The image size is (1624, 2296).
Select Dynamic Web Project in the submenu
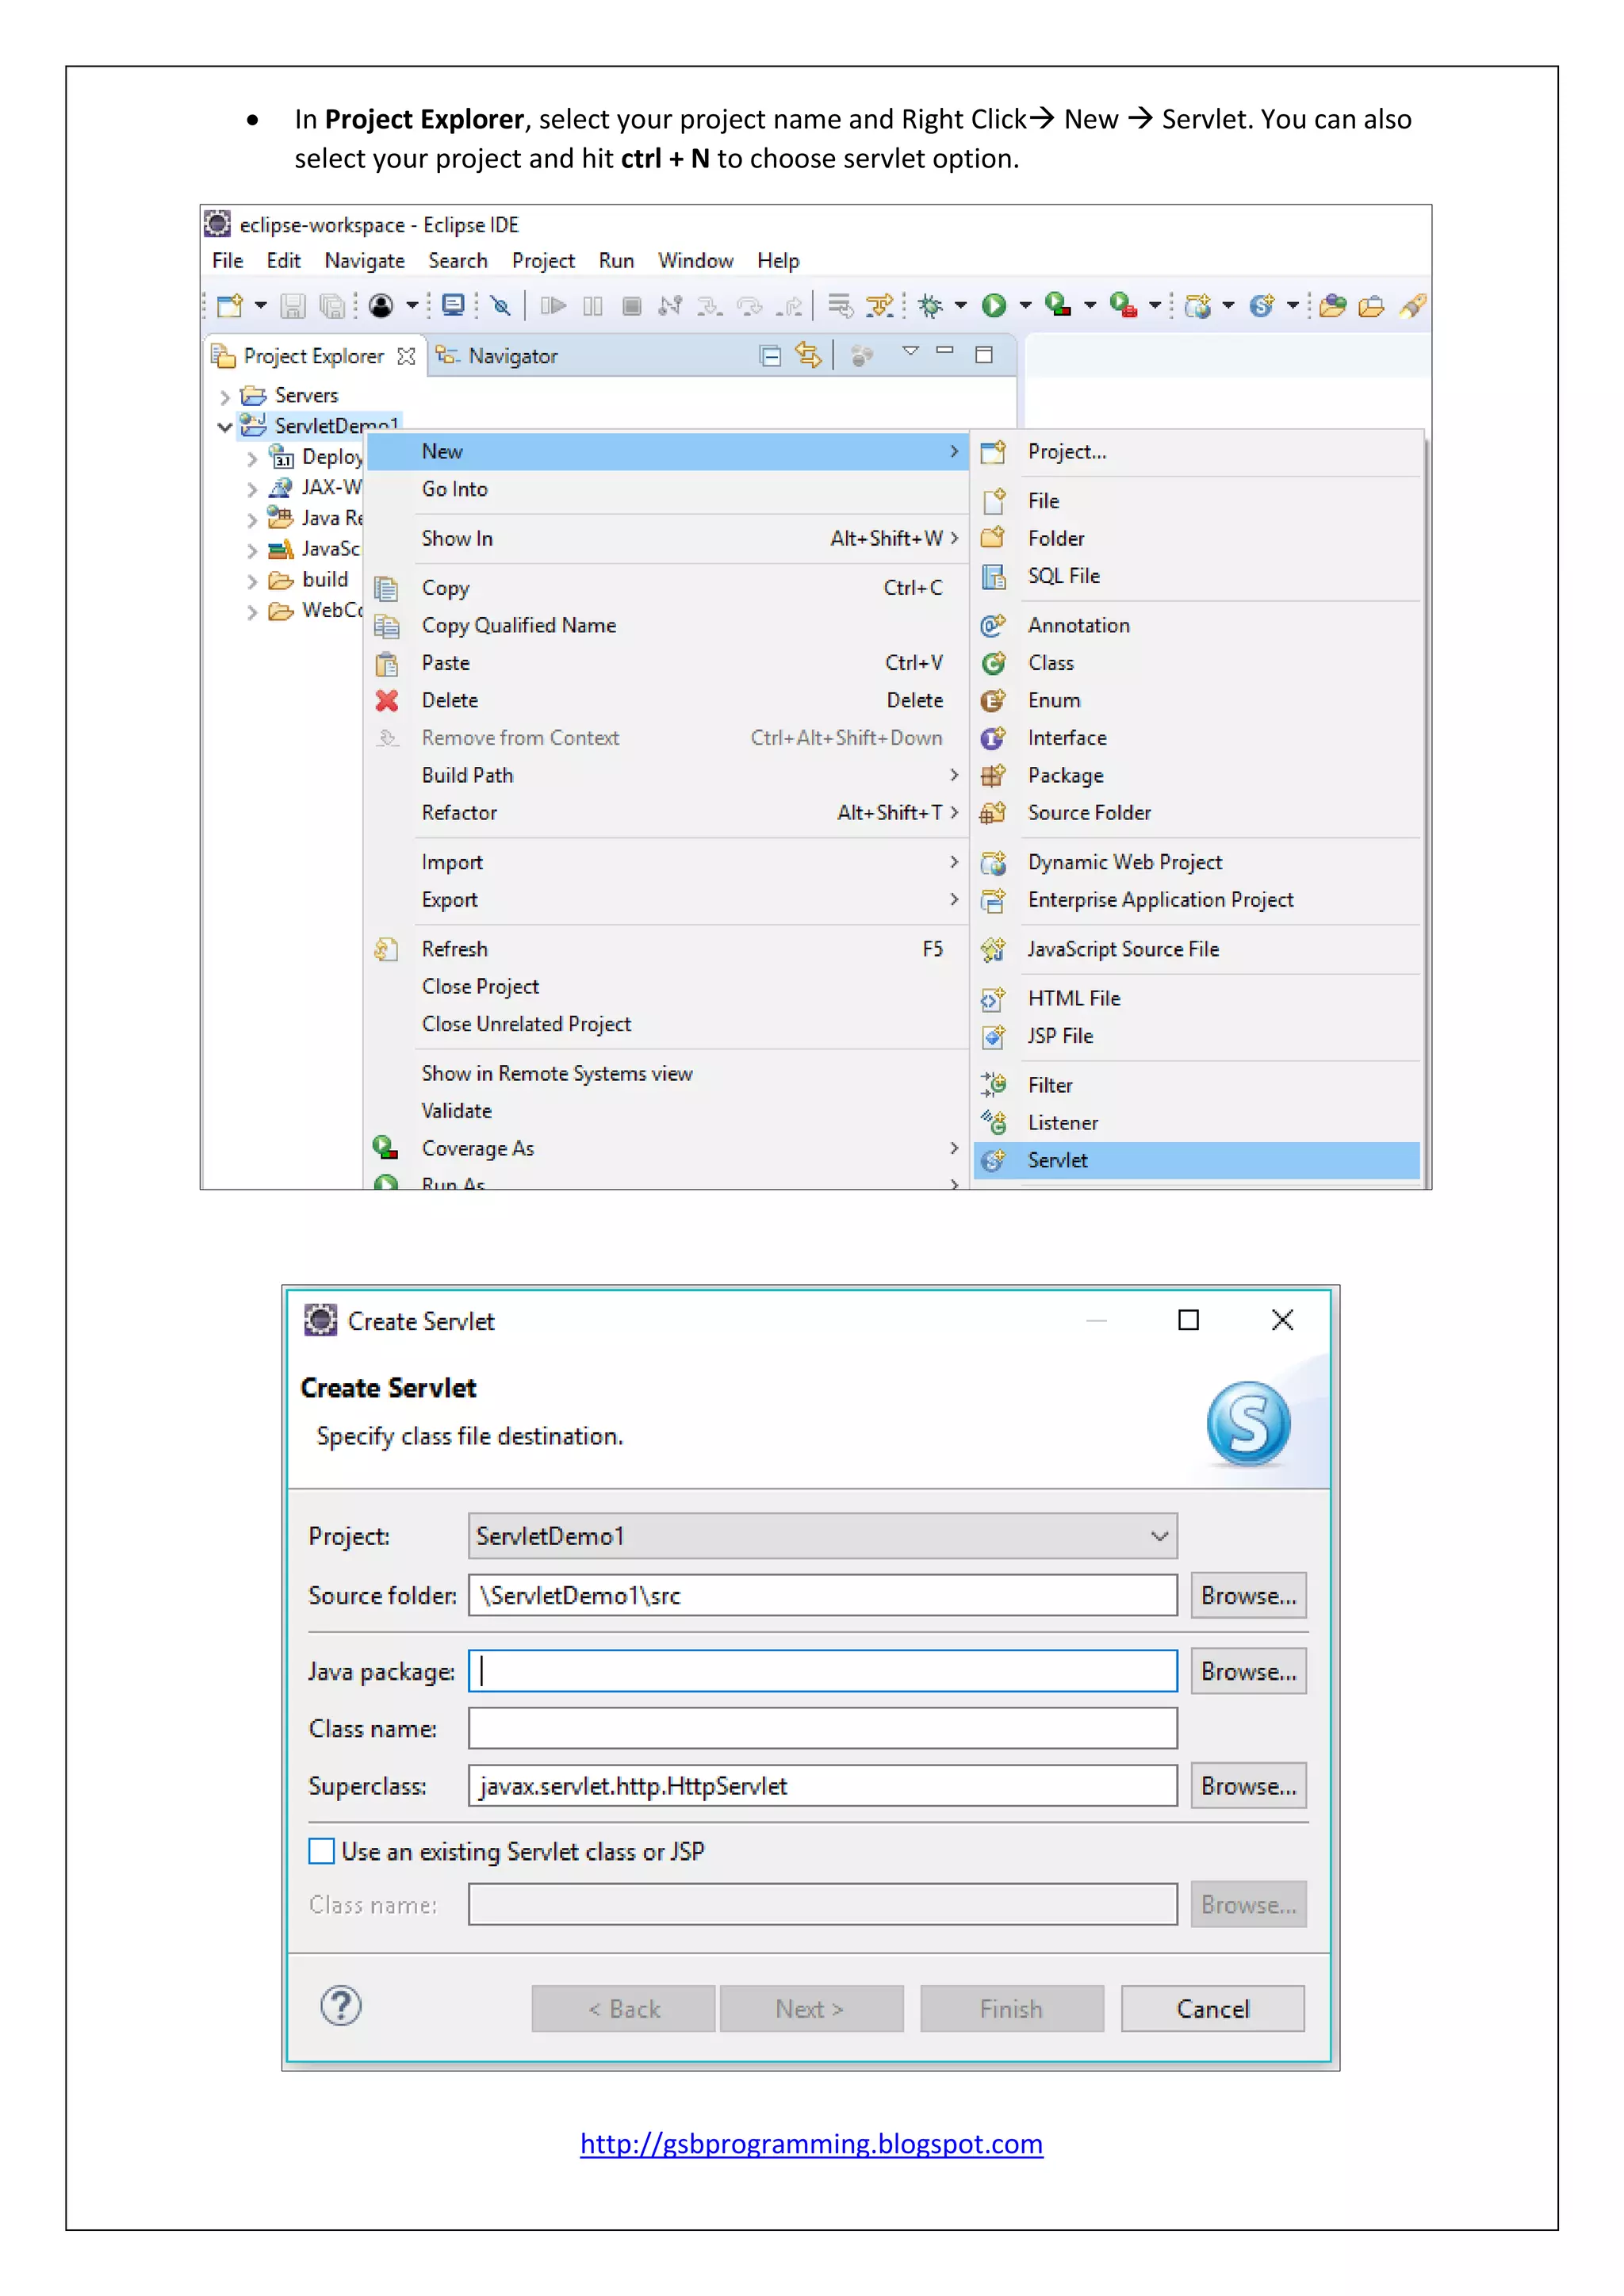[x=1196, y=862]
